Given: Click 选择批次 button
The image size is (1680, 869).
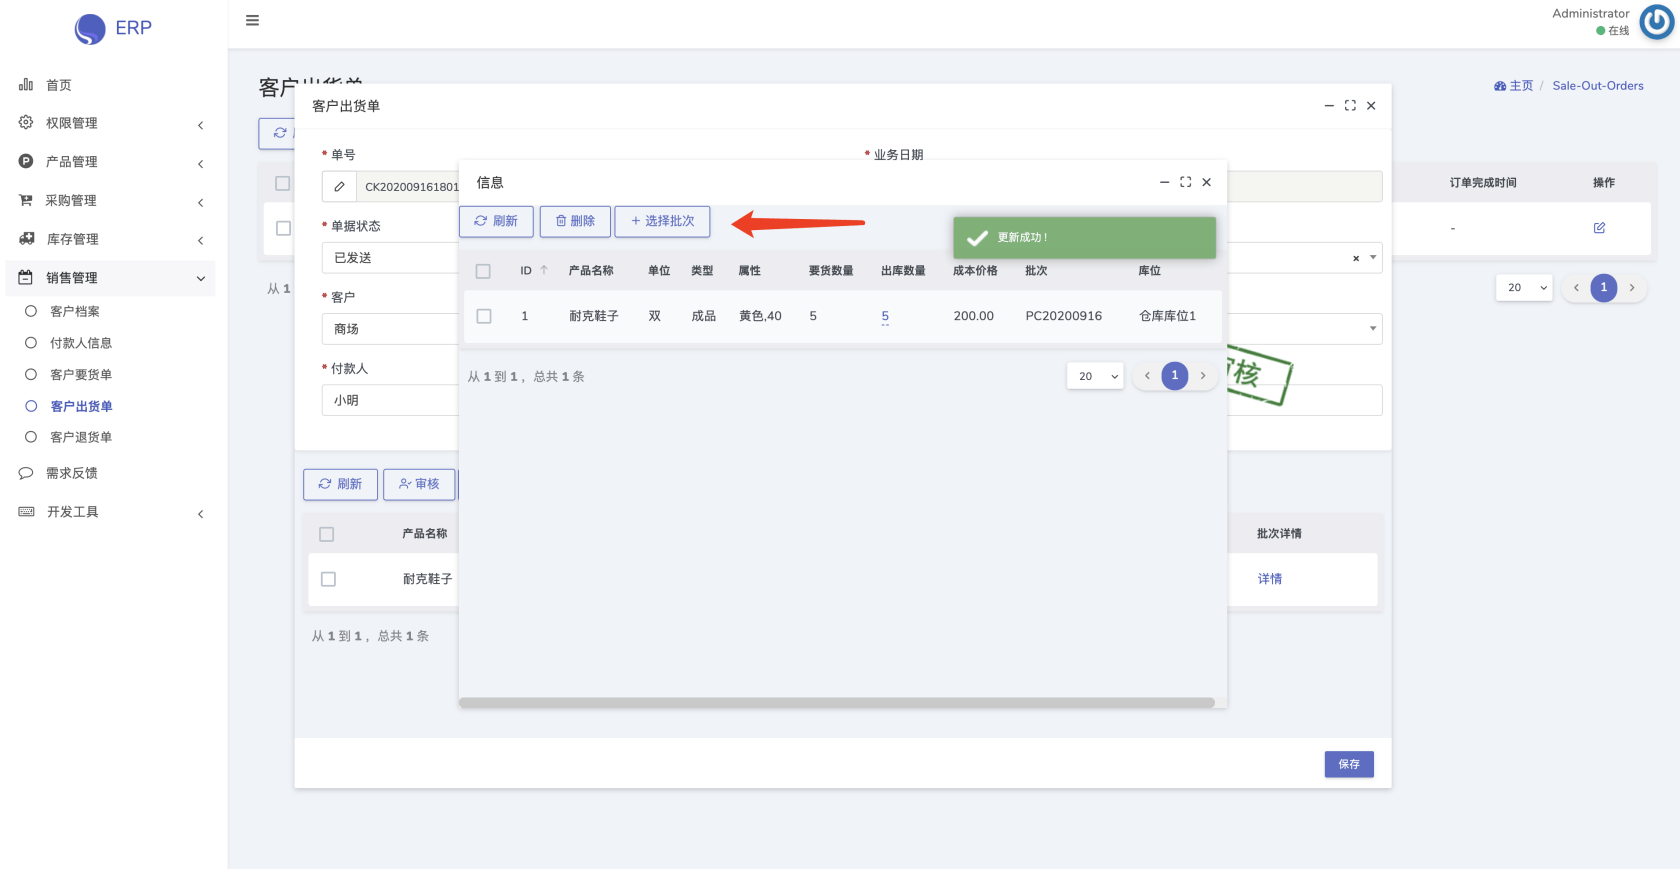Looking at the screenshot, I should pyautogui.click(x=662, y=221).
